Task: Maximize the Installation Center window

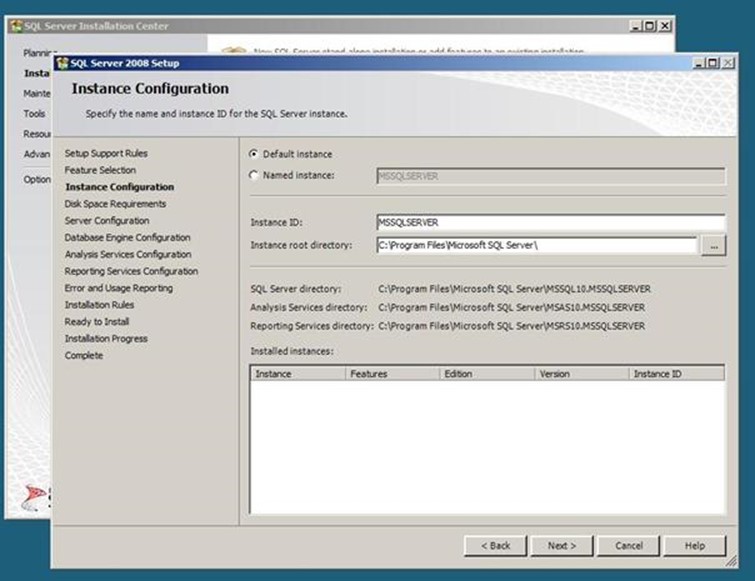Action: pos(650,26)
